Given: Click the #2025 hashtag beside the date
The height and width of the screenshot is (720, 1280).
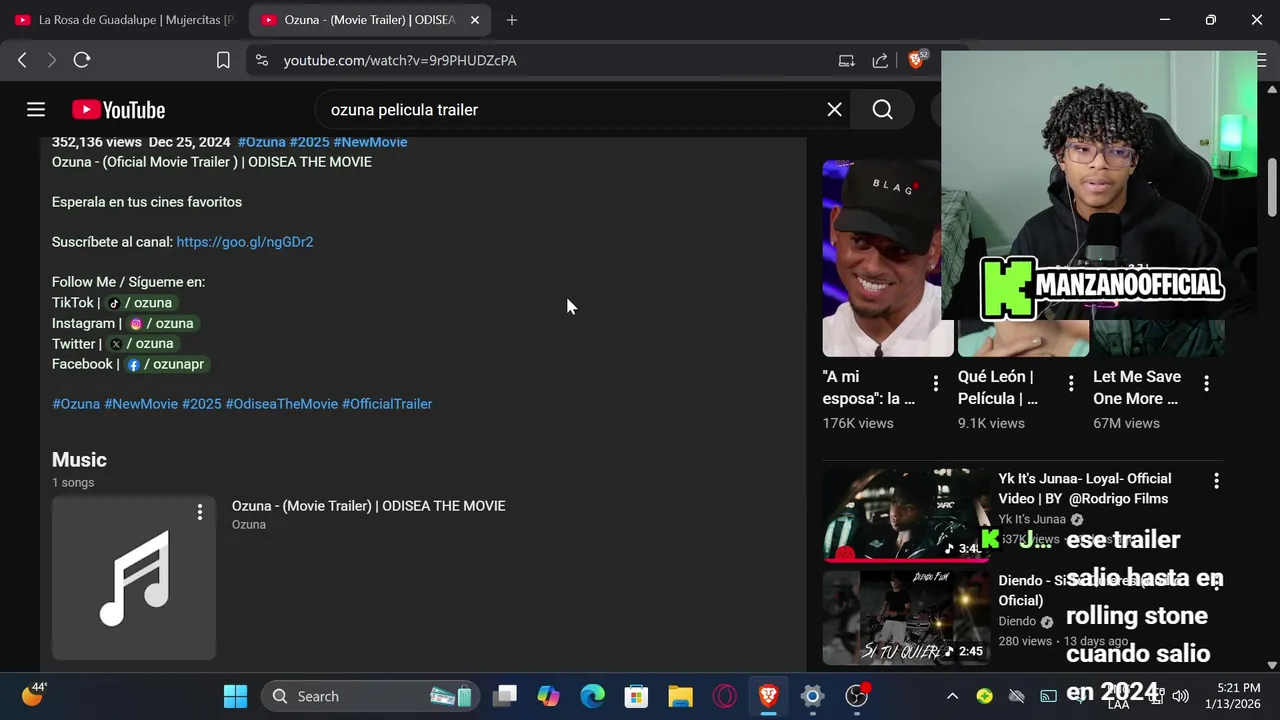Looking at the screenshot, I should click(309, 142).
